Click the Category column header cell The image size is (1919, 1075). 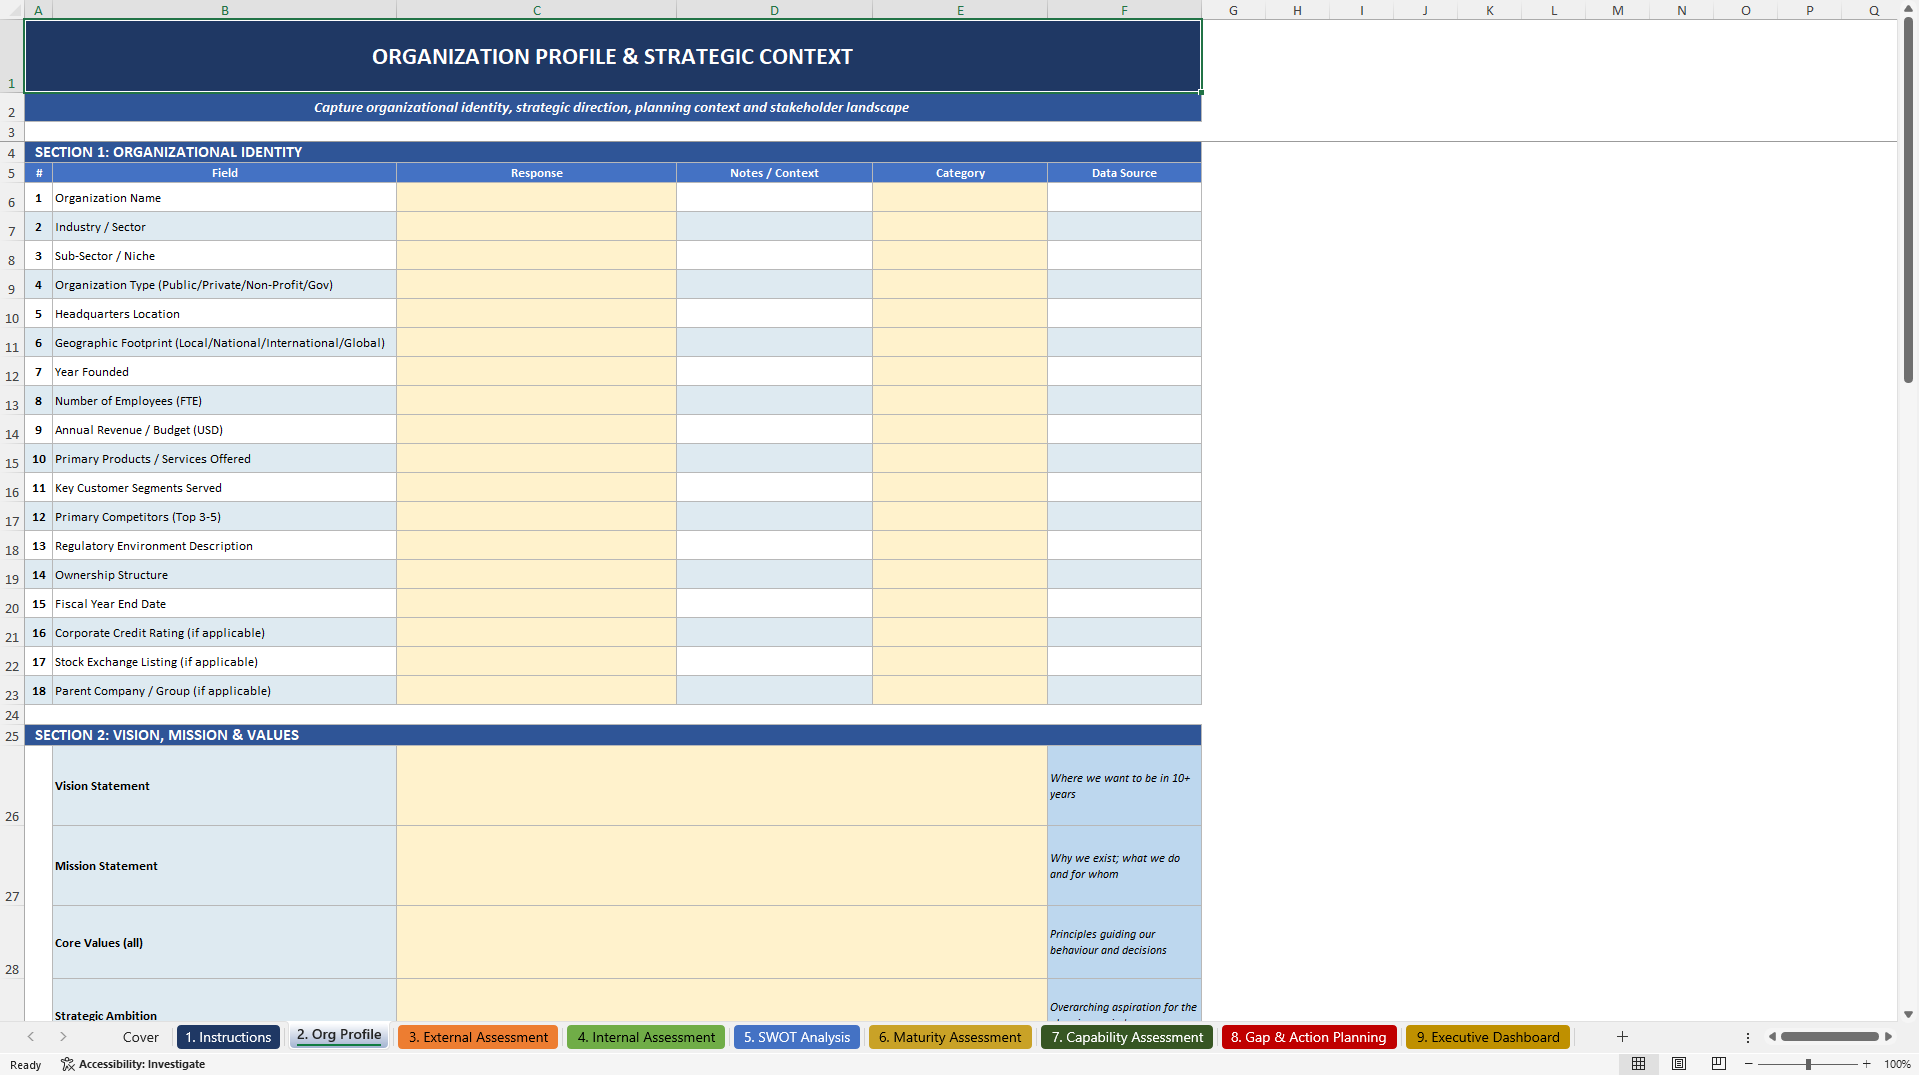pyautogui.click(x=960, y=173)
